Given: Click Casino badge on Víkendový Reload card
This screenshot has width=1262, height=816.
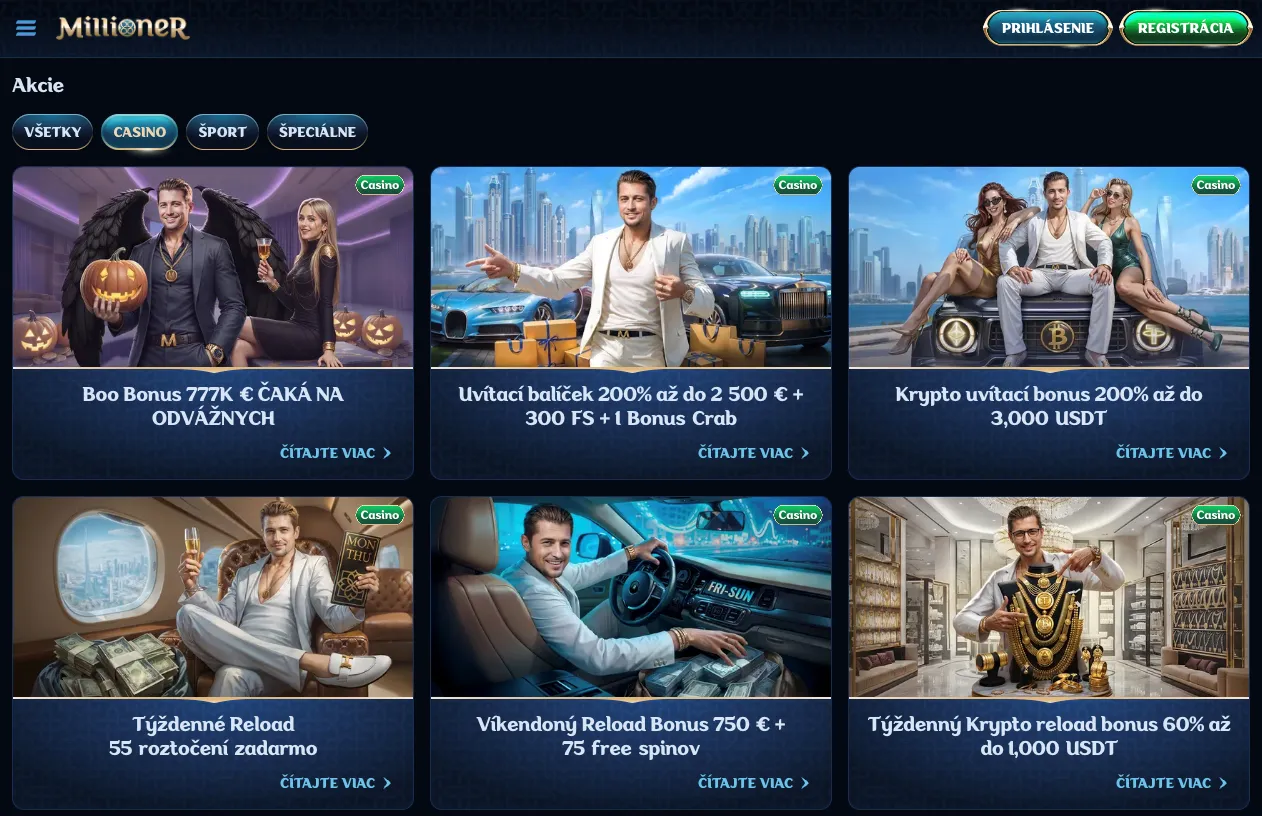Looking at the screenshot, I should click(798, 515).
